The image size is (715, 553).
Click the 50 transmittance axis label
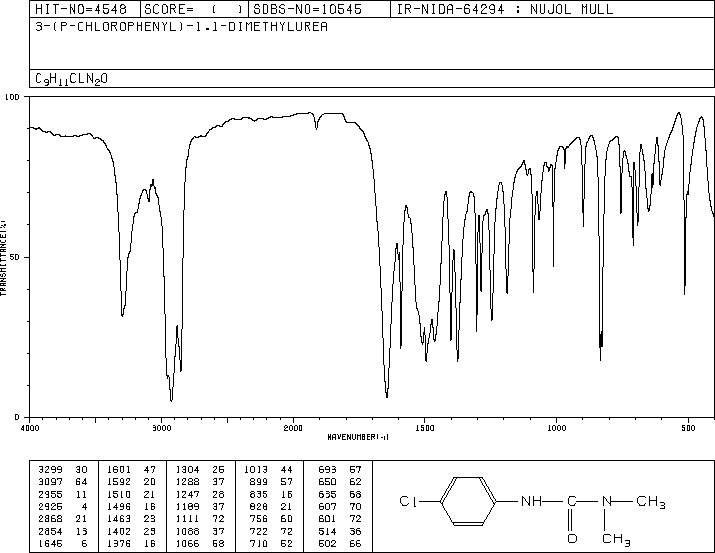[x=15, y=257]
